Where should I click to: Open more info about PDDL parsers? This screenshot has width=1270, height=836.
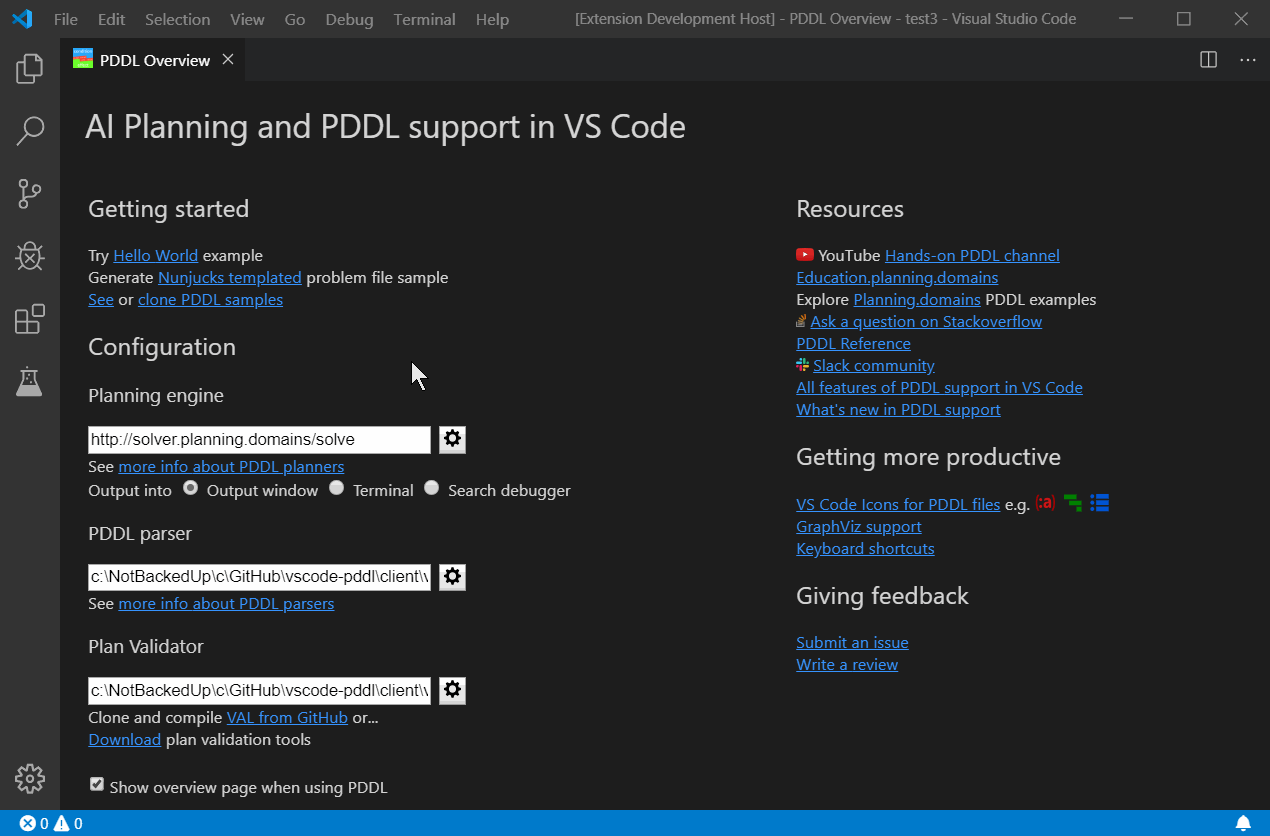[226, 603]
